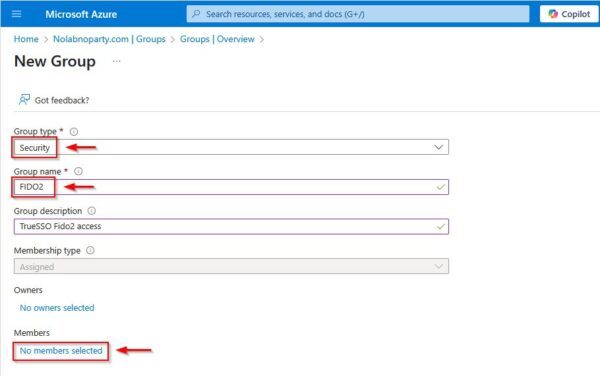The height and width of the screenshot is (376, 600).
Task: Open the Azure portal hamburger menu
Action: (16, 14)
